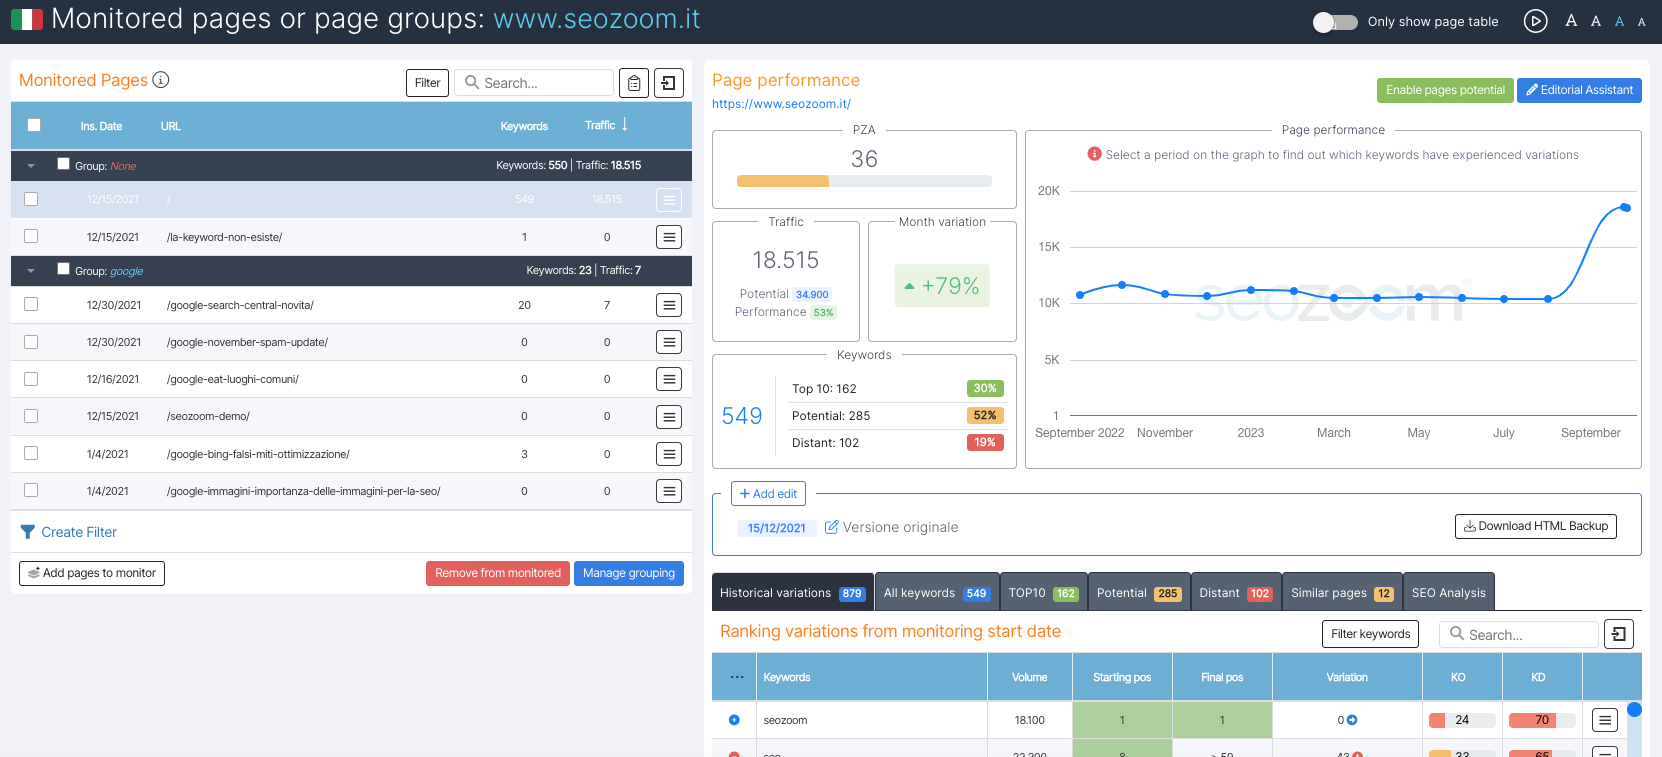This screenshot has height=757, width=1662.
Task: Collapse the Group google section arrow
Action: (31, 271)
